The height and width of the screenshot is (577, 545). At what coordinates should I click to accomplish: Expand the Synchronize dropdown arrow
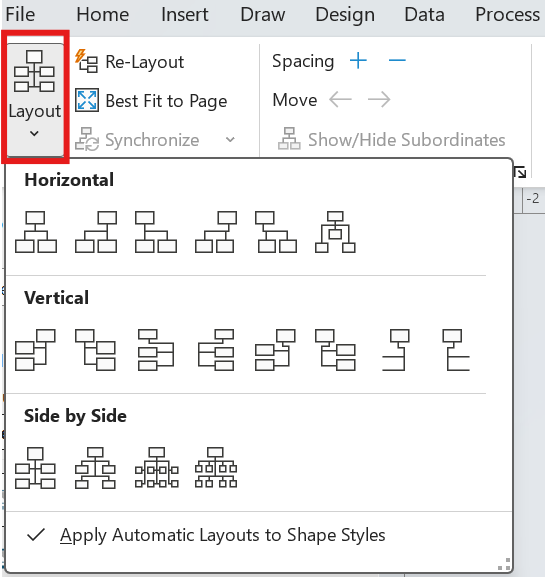(x=230, y=139)
